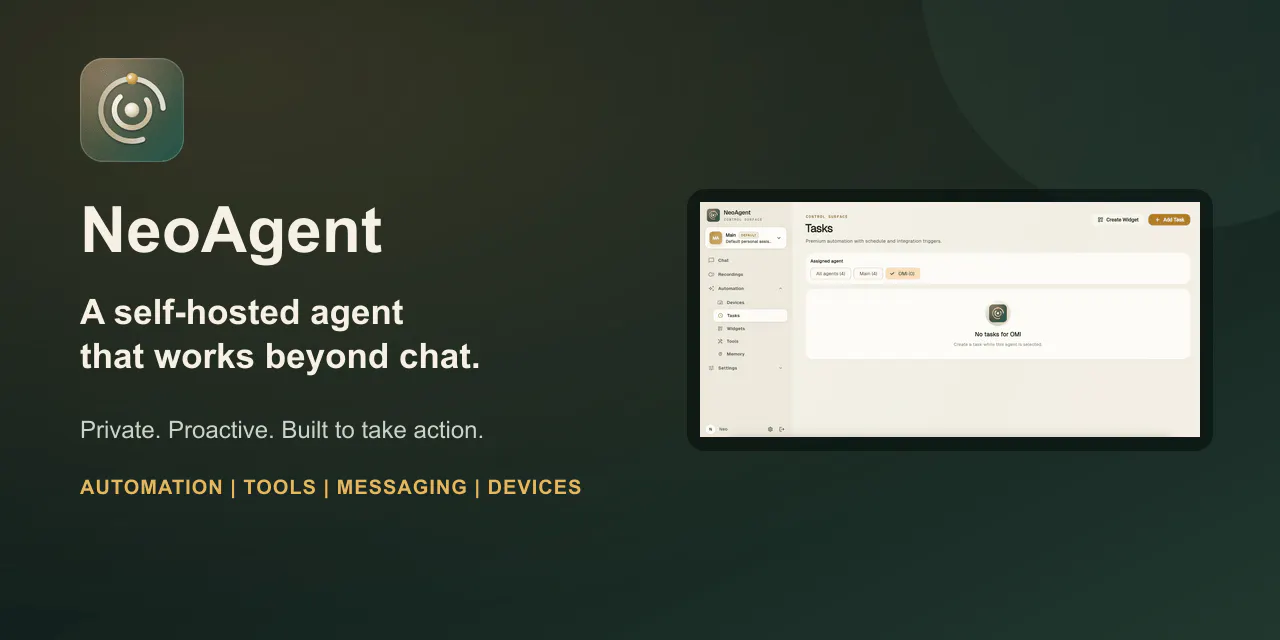Click the 'AUTOMATION | TOOLS | MESSAGING | DEVICES' line

pyautogui.click(x=331, y=487)
